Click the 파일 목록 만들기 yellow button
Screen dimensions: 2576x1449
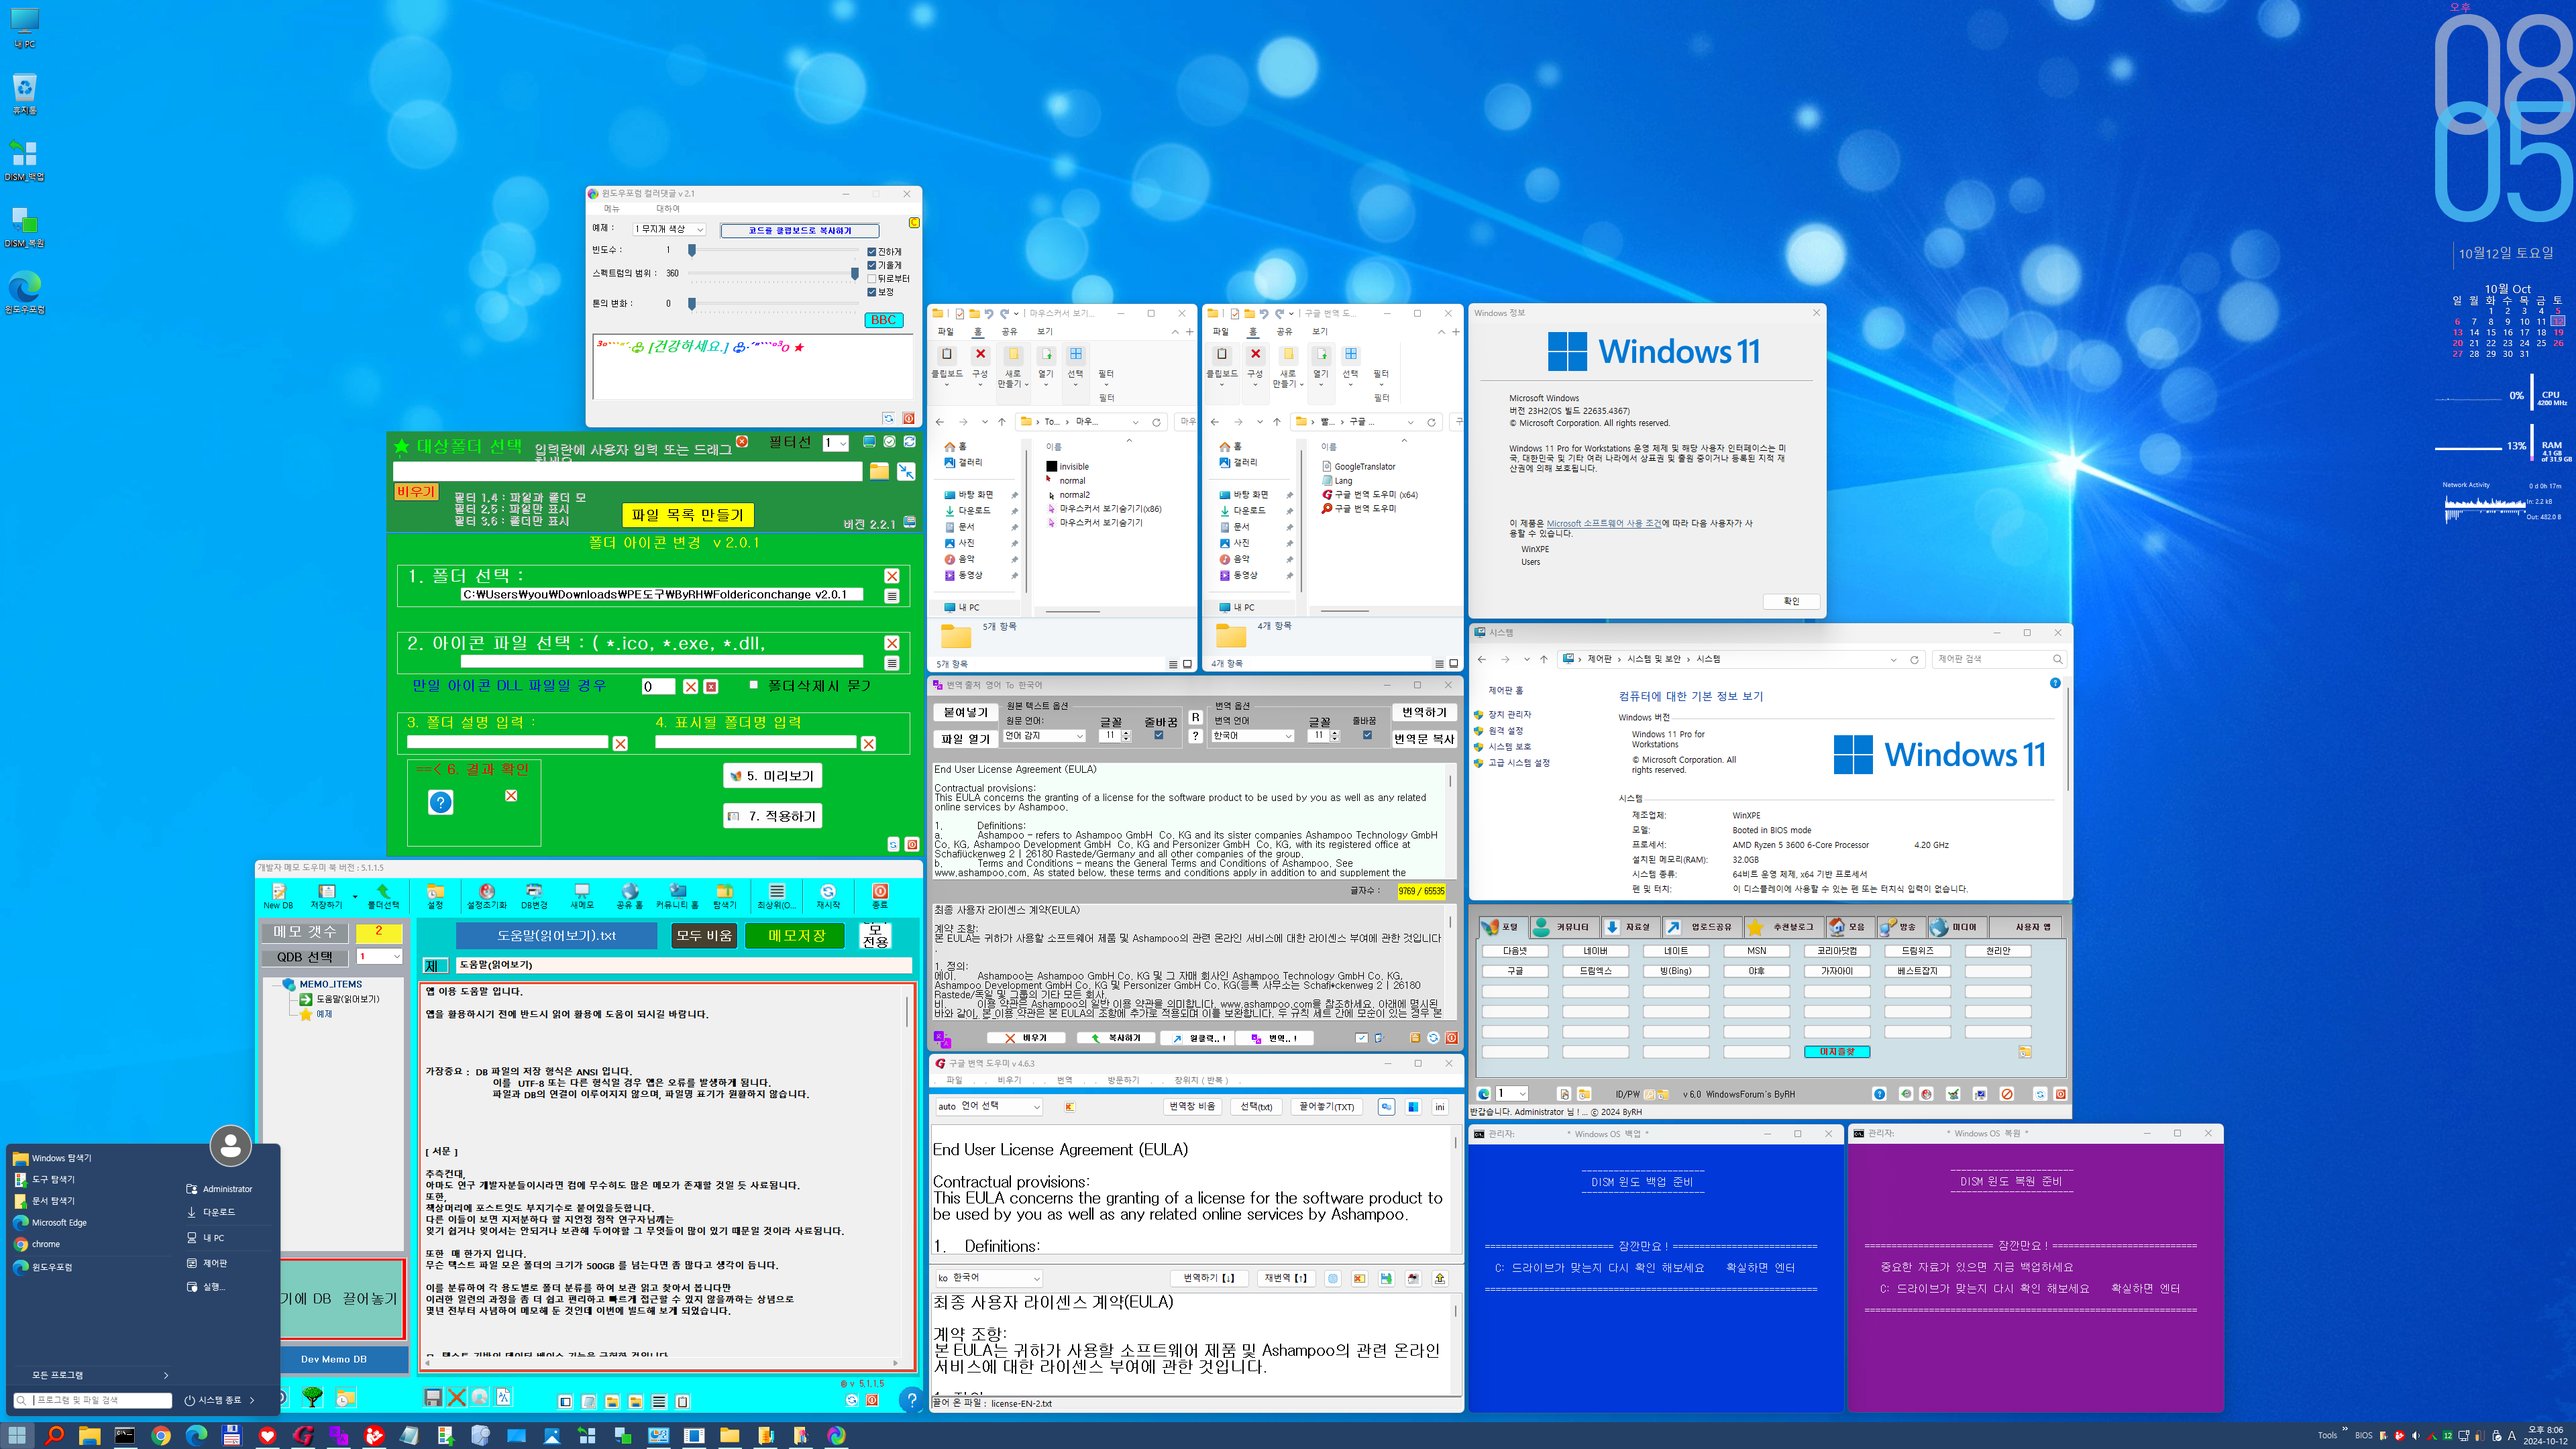(687, 515)
